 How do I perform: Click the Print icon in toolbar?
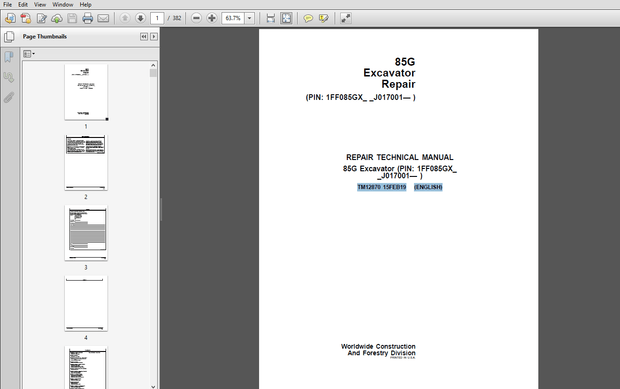tap(87, 18)
